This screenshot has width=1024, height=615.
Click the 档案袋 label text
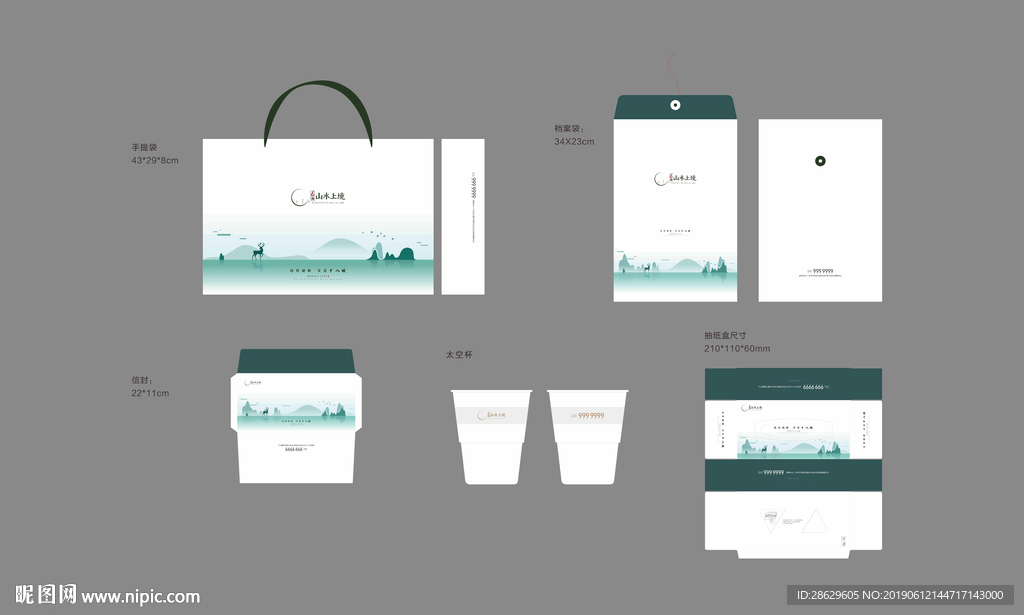point(569,129)
